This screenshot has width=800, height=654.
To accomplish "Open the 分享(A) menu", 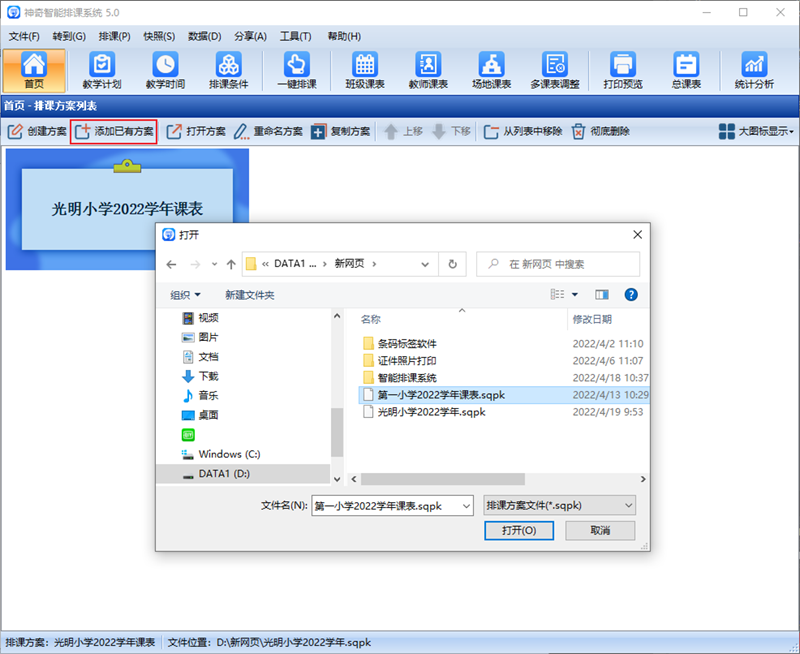I will 251,36.
